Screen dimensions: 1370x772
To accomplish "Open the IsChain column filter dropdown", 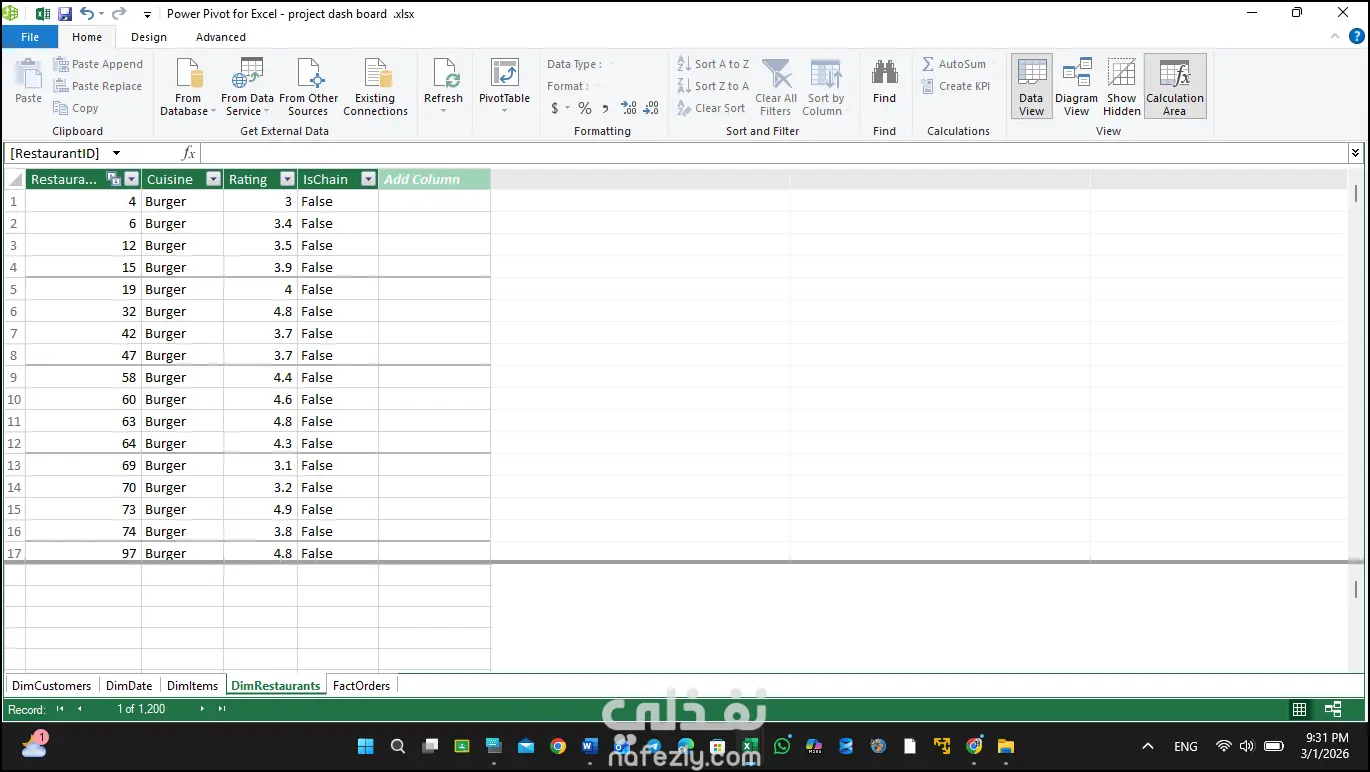I will tap(368, 179).
